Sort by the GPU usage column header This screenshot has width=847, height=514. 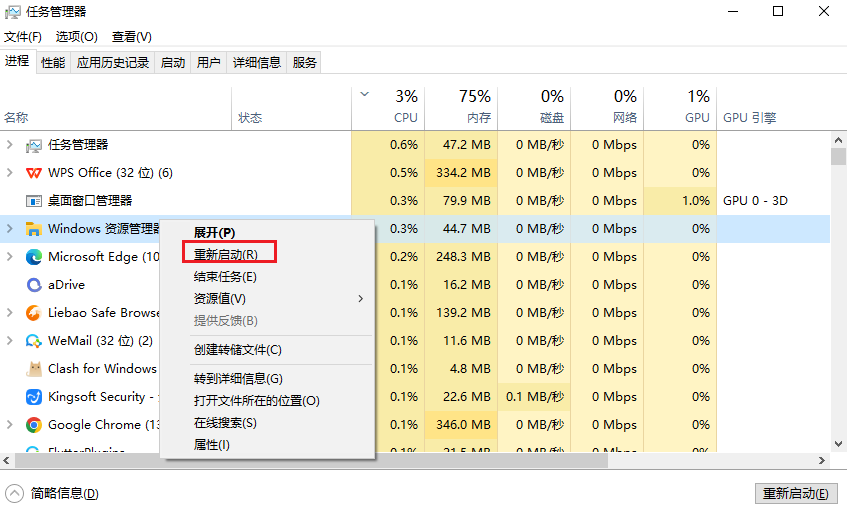680,109
